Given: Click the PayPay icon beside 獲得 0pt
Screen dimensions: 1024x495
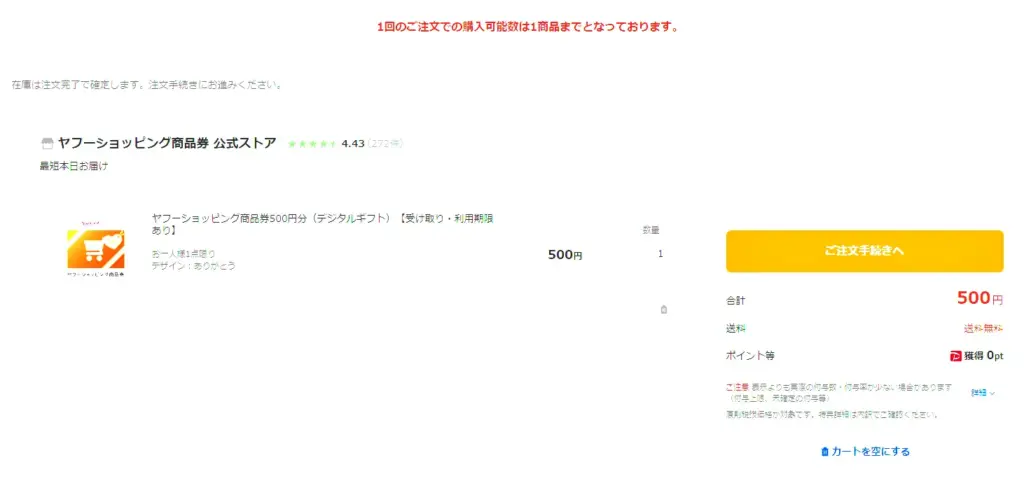Looking at the screenshot, I should (x=955, y=356).
